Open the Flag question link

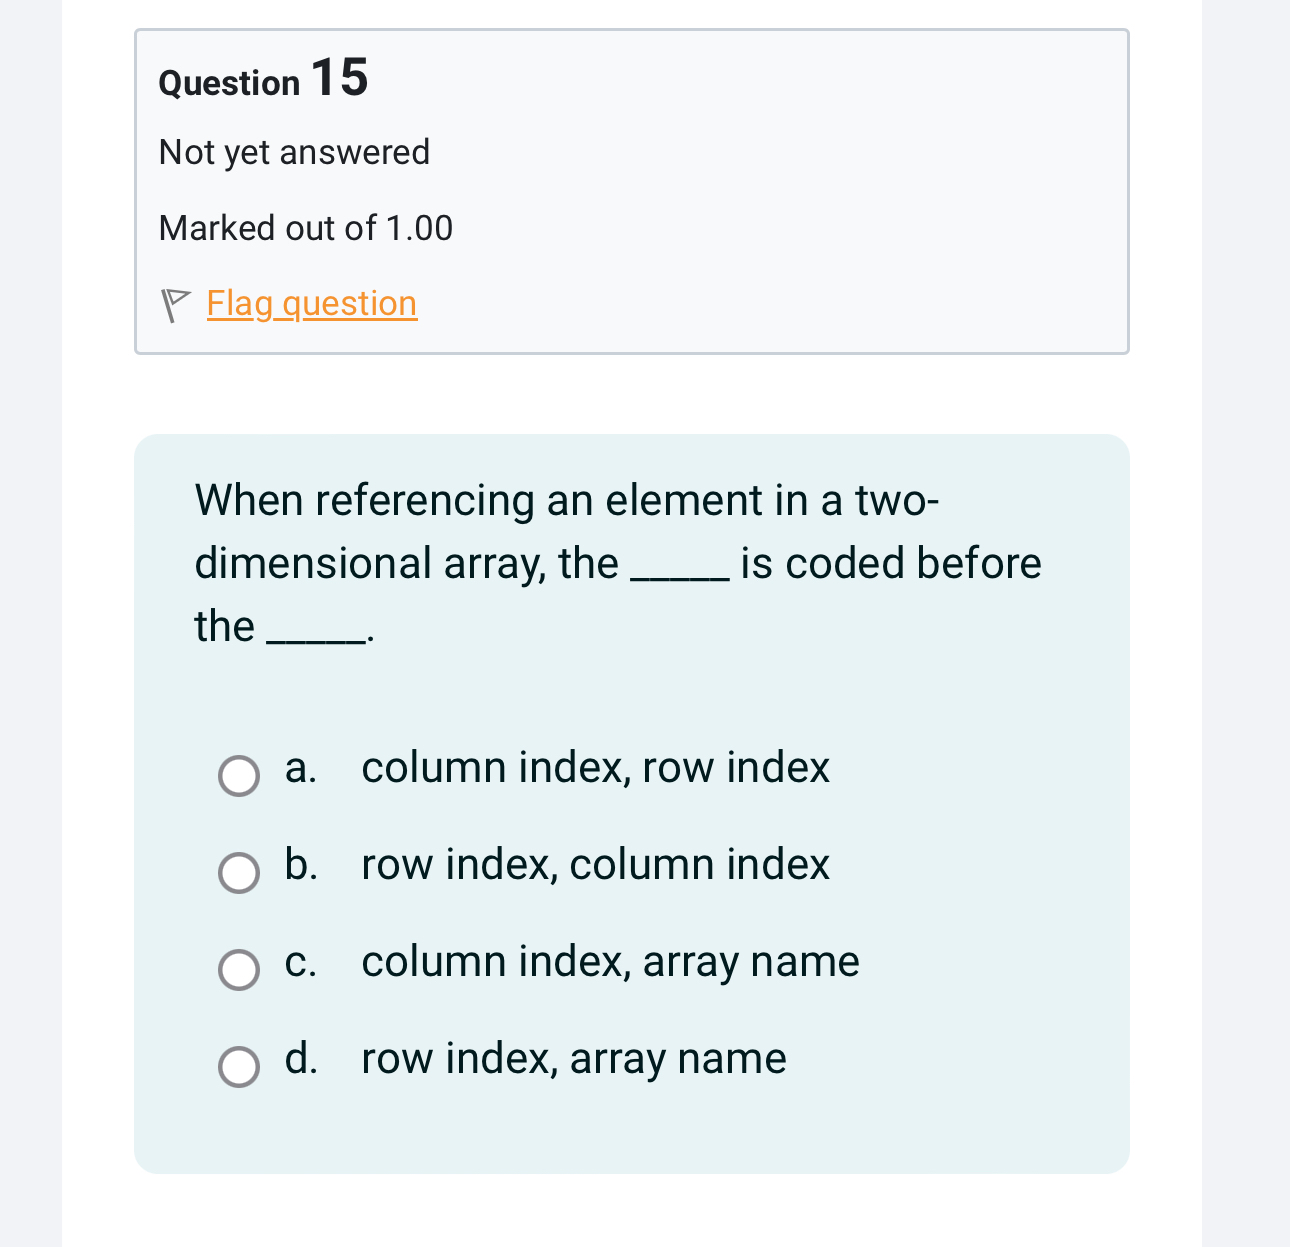(x=311, y=303)
